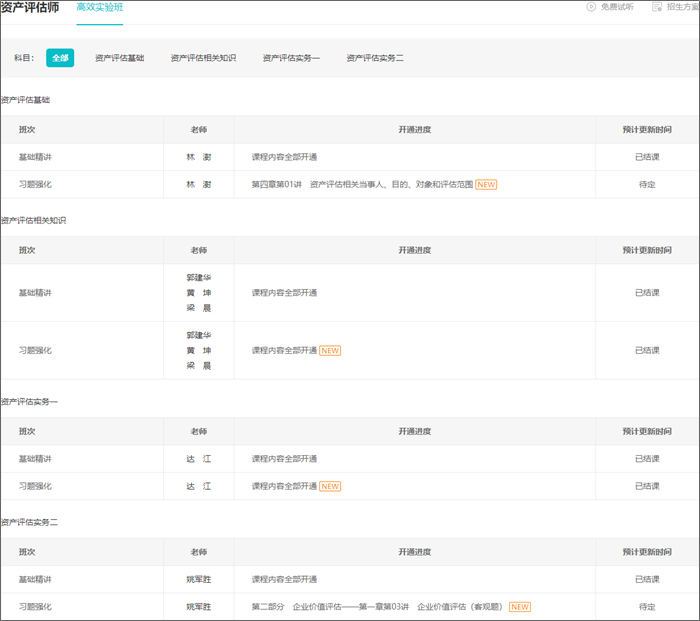This screenshot has width=700, height=621.
Task: Click 已结课 in 资产评估相关知识 习题强化 row
Action: [x=647, y=350]
